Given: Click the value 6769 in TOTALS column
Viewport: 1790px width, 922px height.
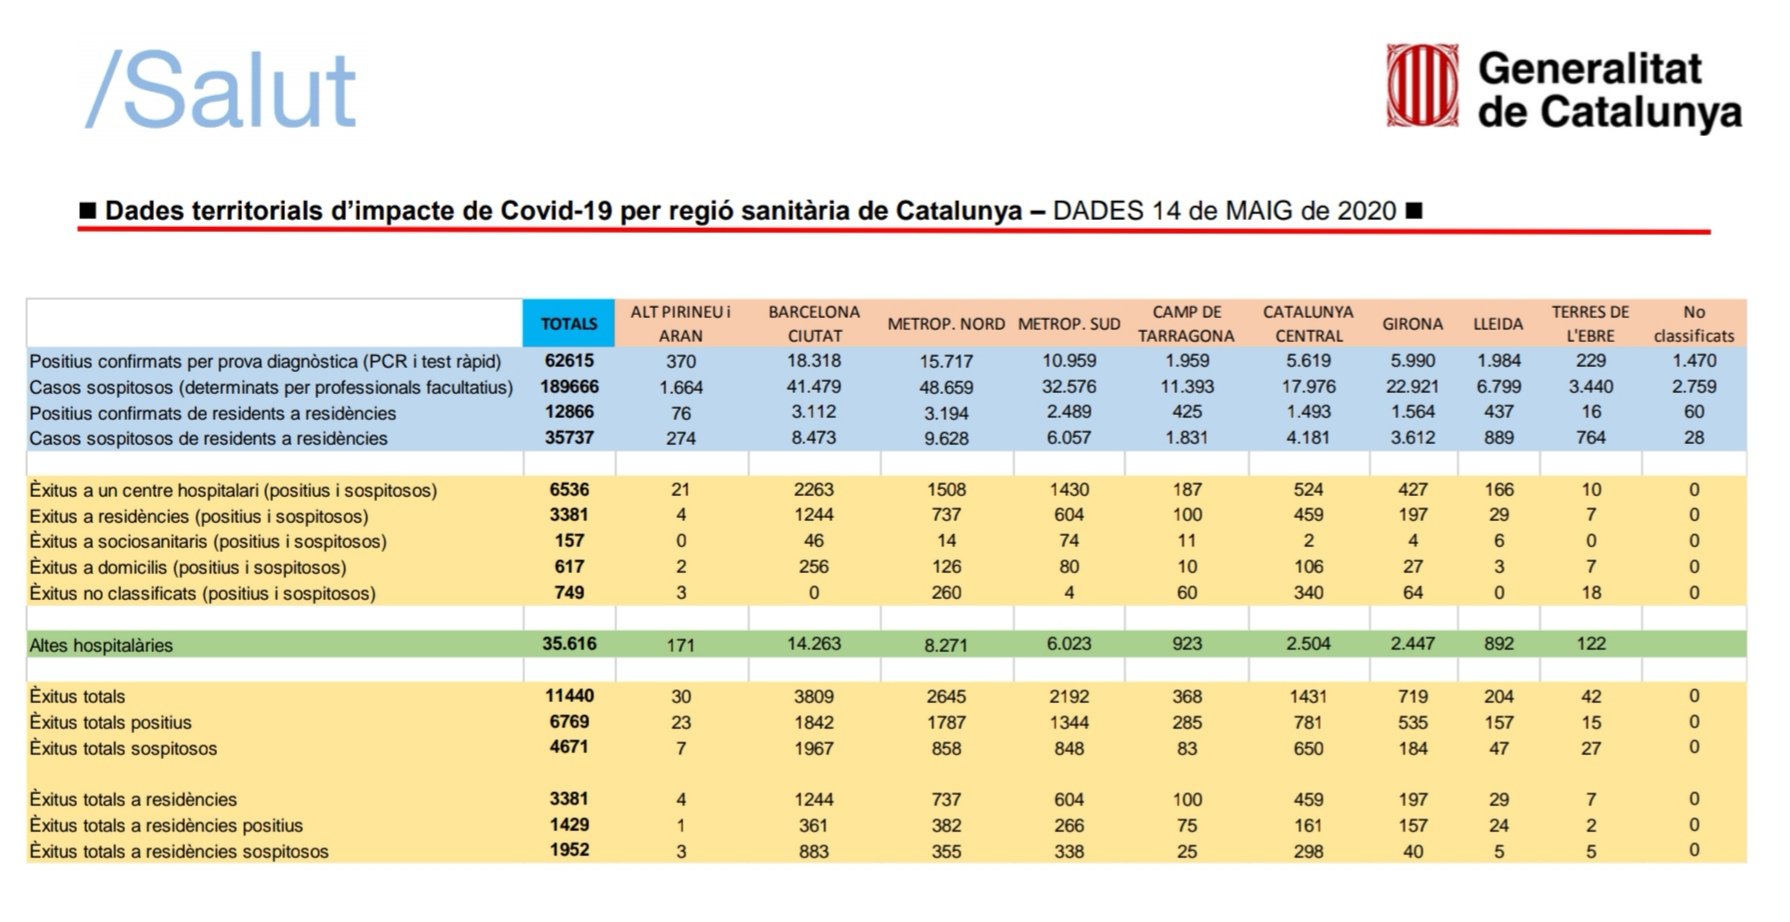Looking at the screenshot, I should [569, 721].
